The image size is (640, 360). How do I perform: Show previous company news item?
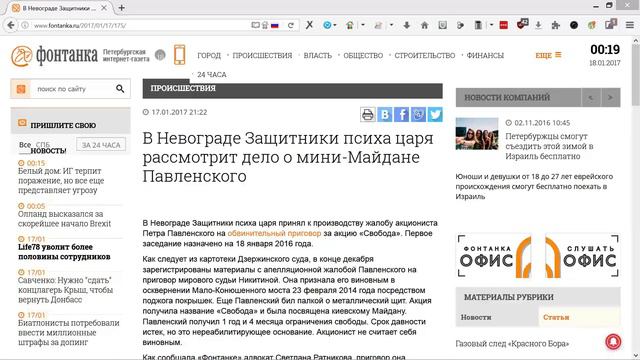pyautogui.click(x=591, y=98)
